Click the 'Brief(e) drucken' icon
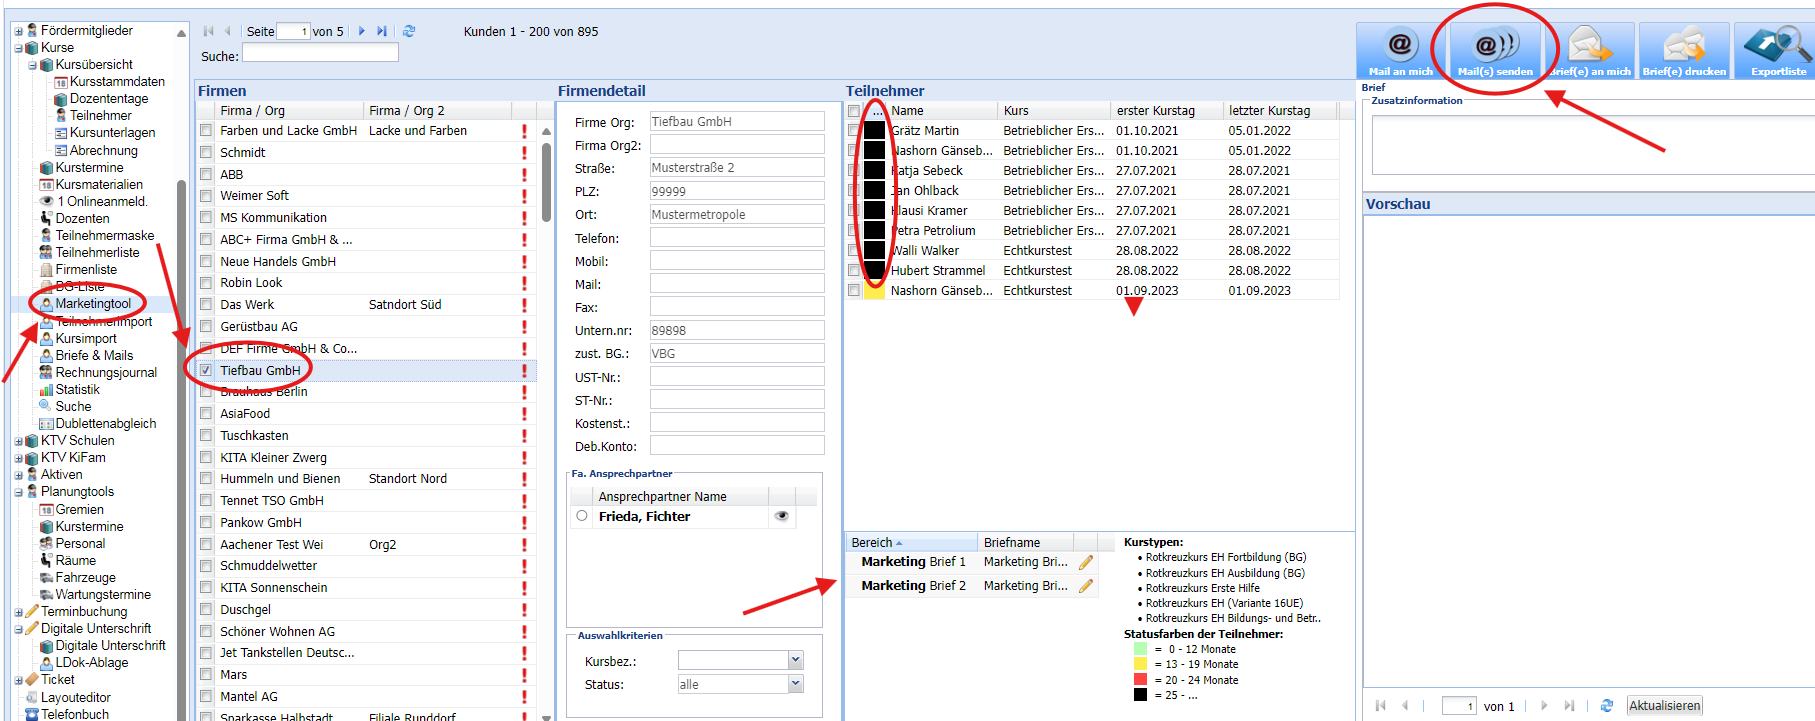This screenshot has width=1815, height=721. click(x=1684, y=50)
